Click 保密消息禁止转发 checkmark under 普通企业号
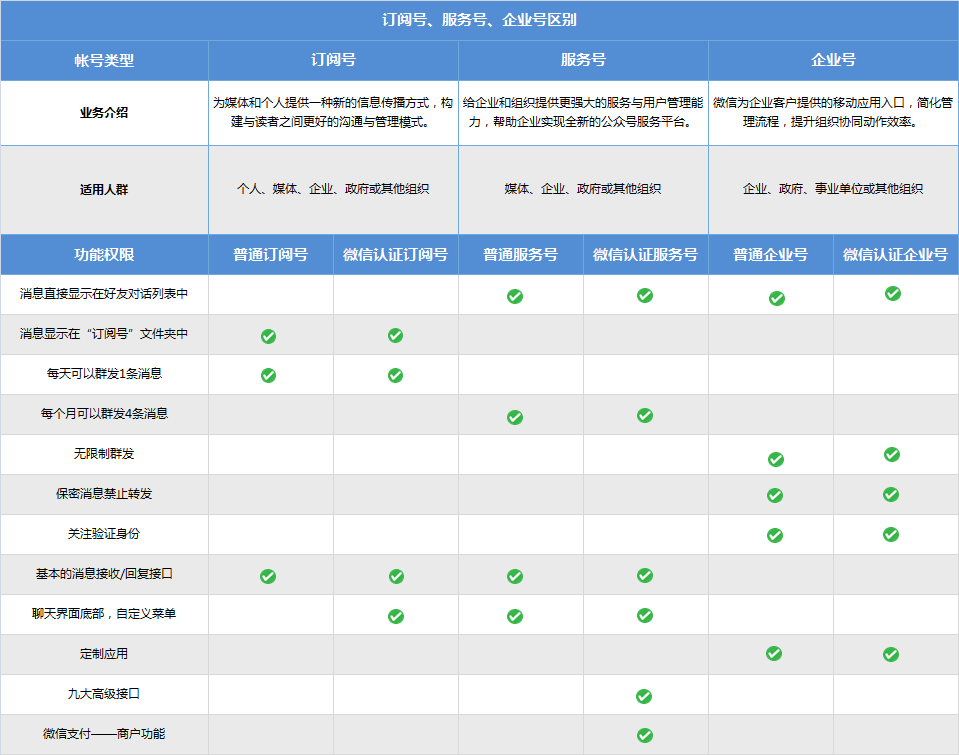959x755 pixels. pos(774,495)
